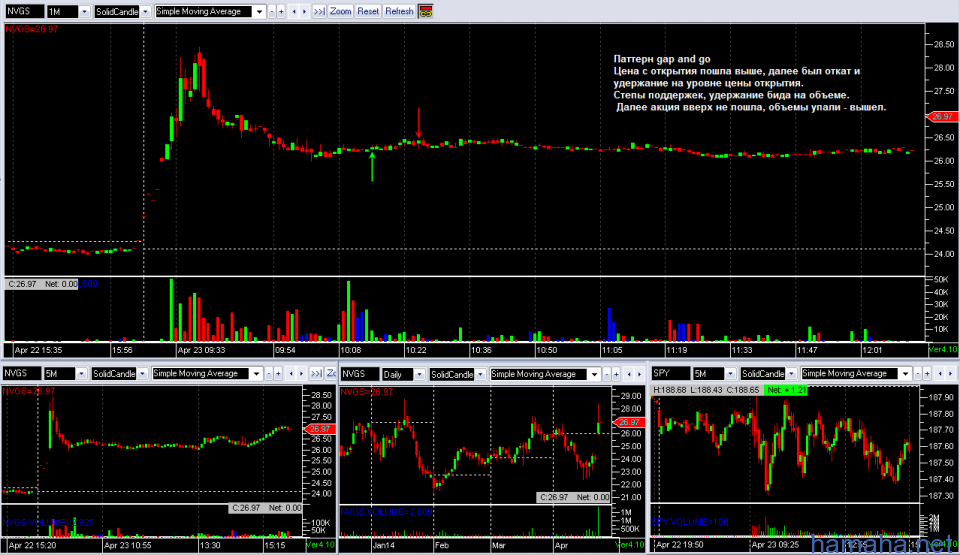Click the Refresh button in the main chart toolbar

[x=399, y=12]
